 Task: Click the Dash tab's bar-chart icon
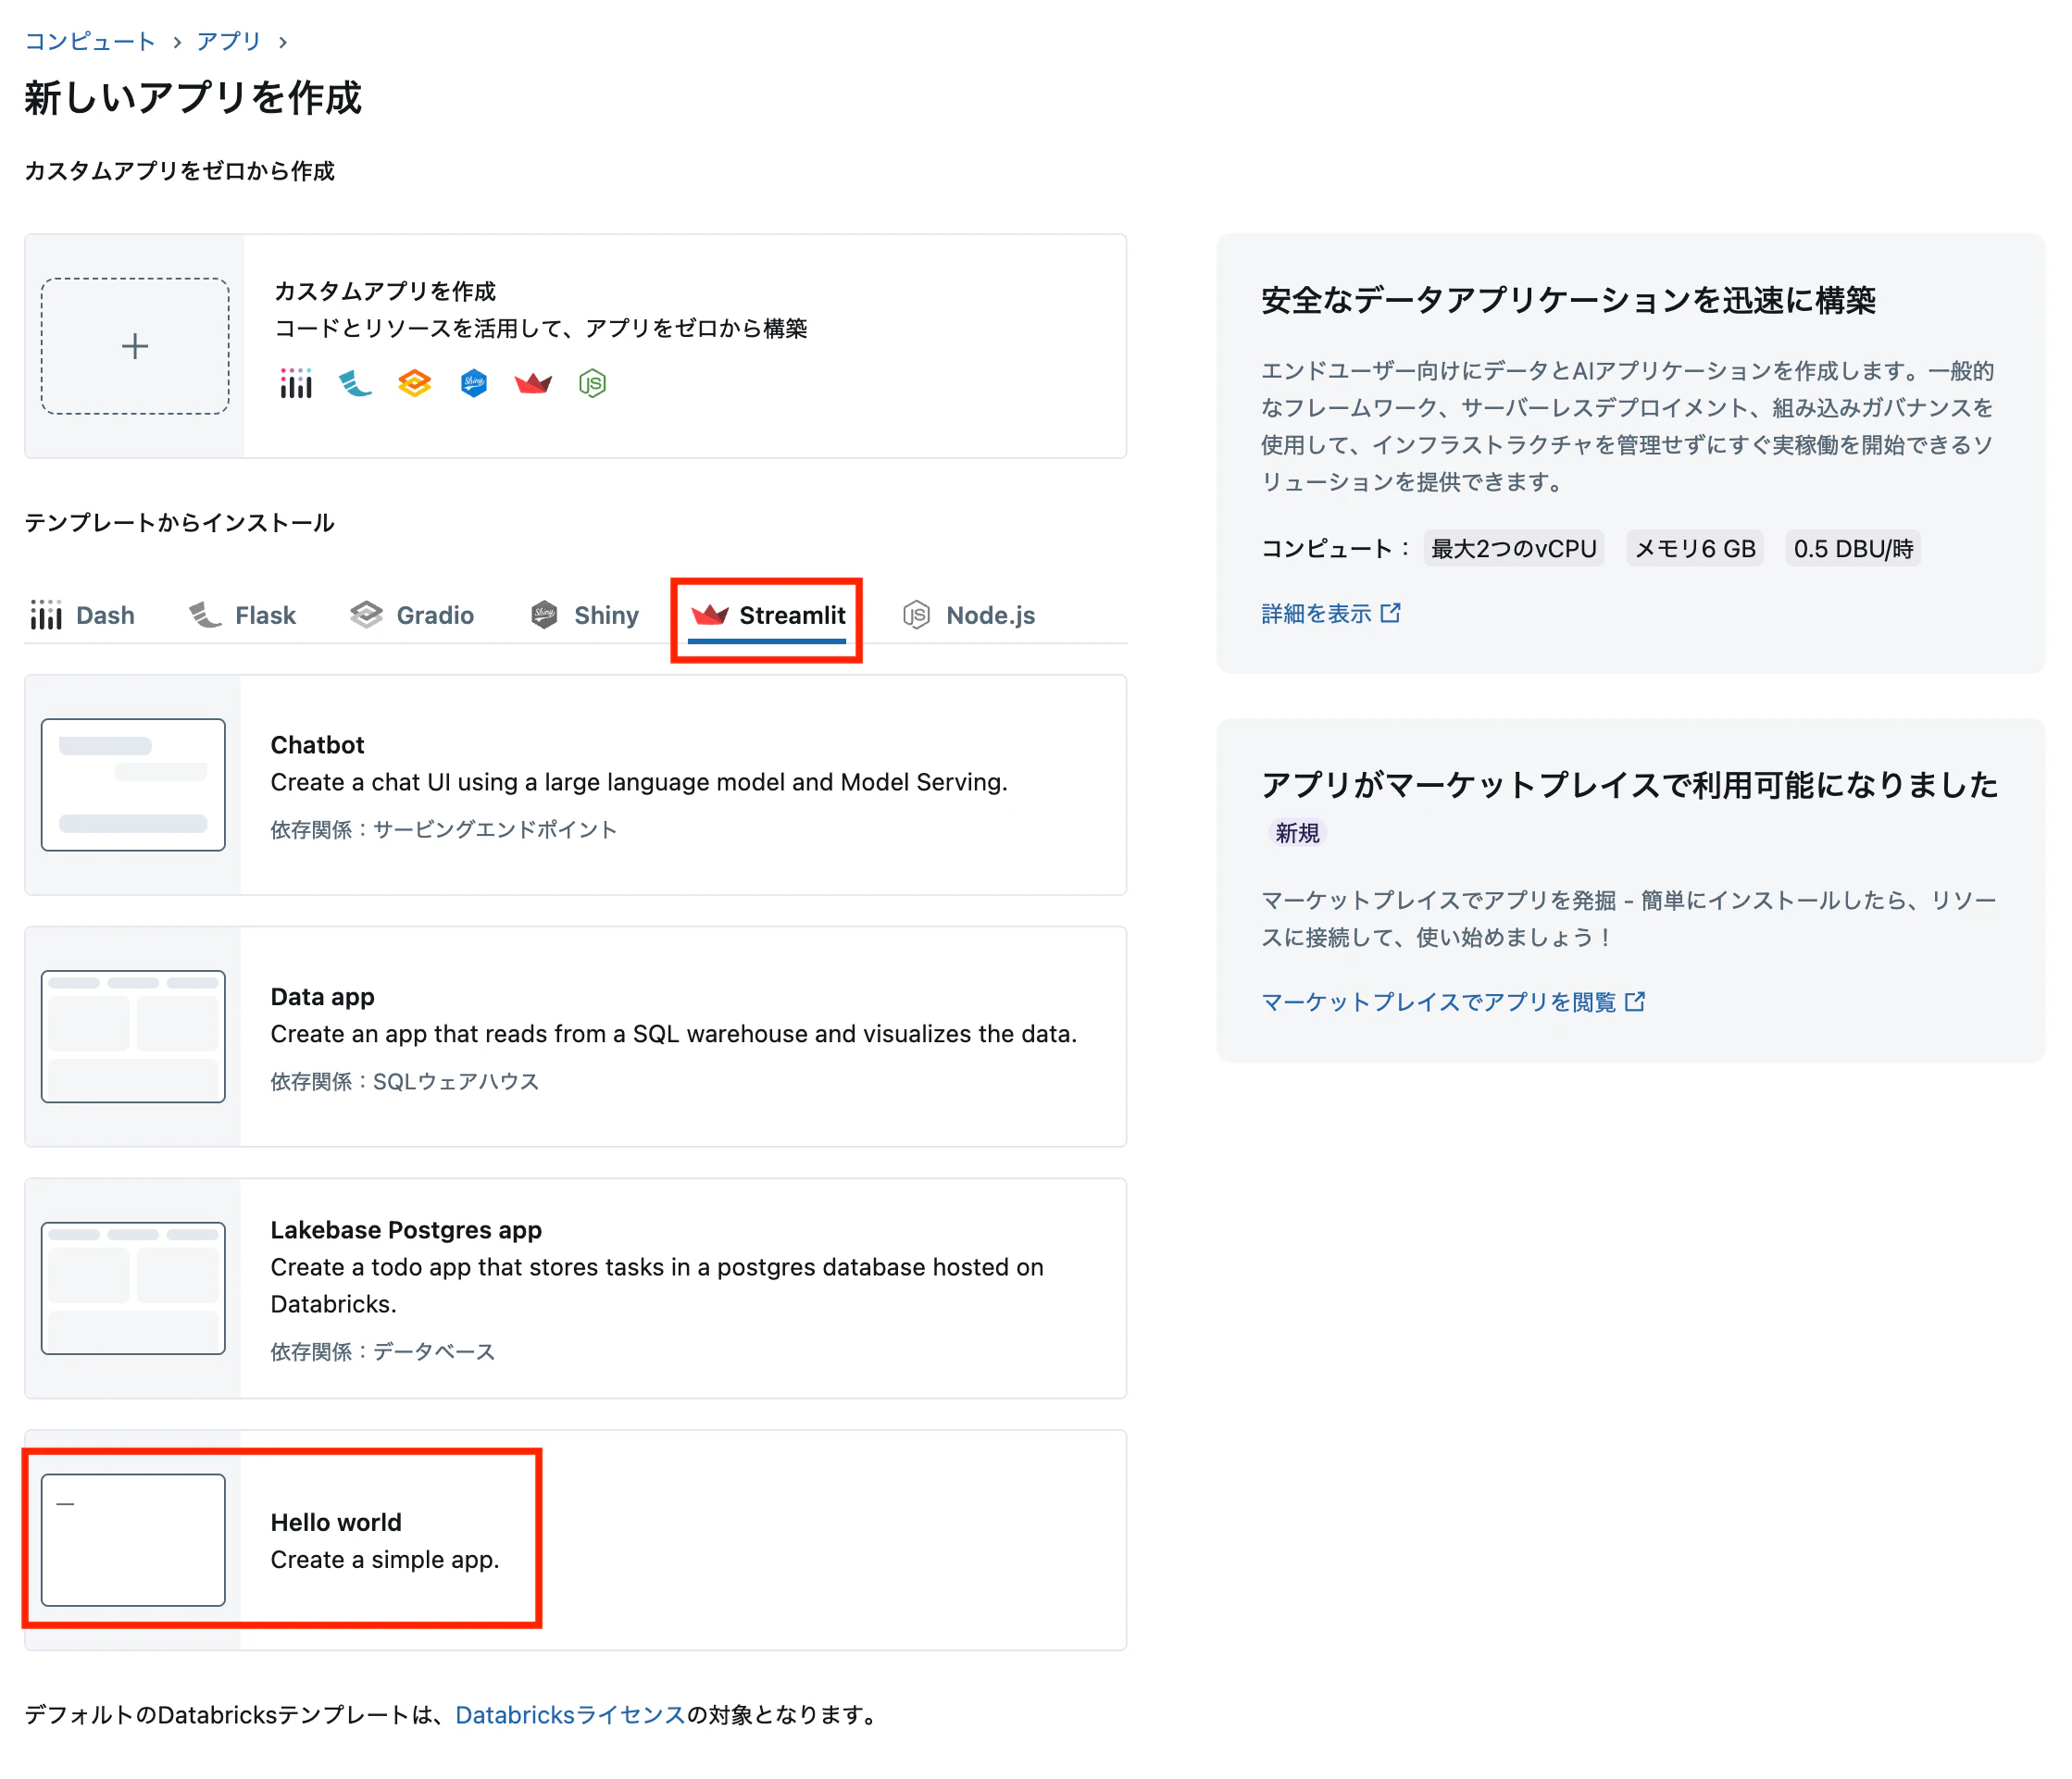pos(46,615)
